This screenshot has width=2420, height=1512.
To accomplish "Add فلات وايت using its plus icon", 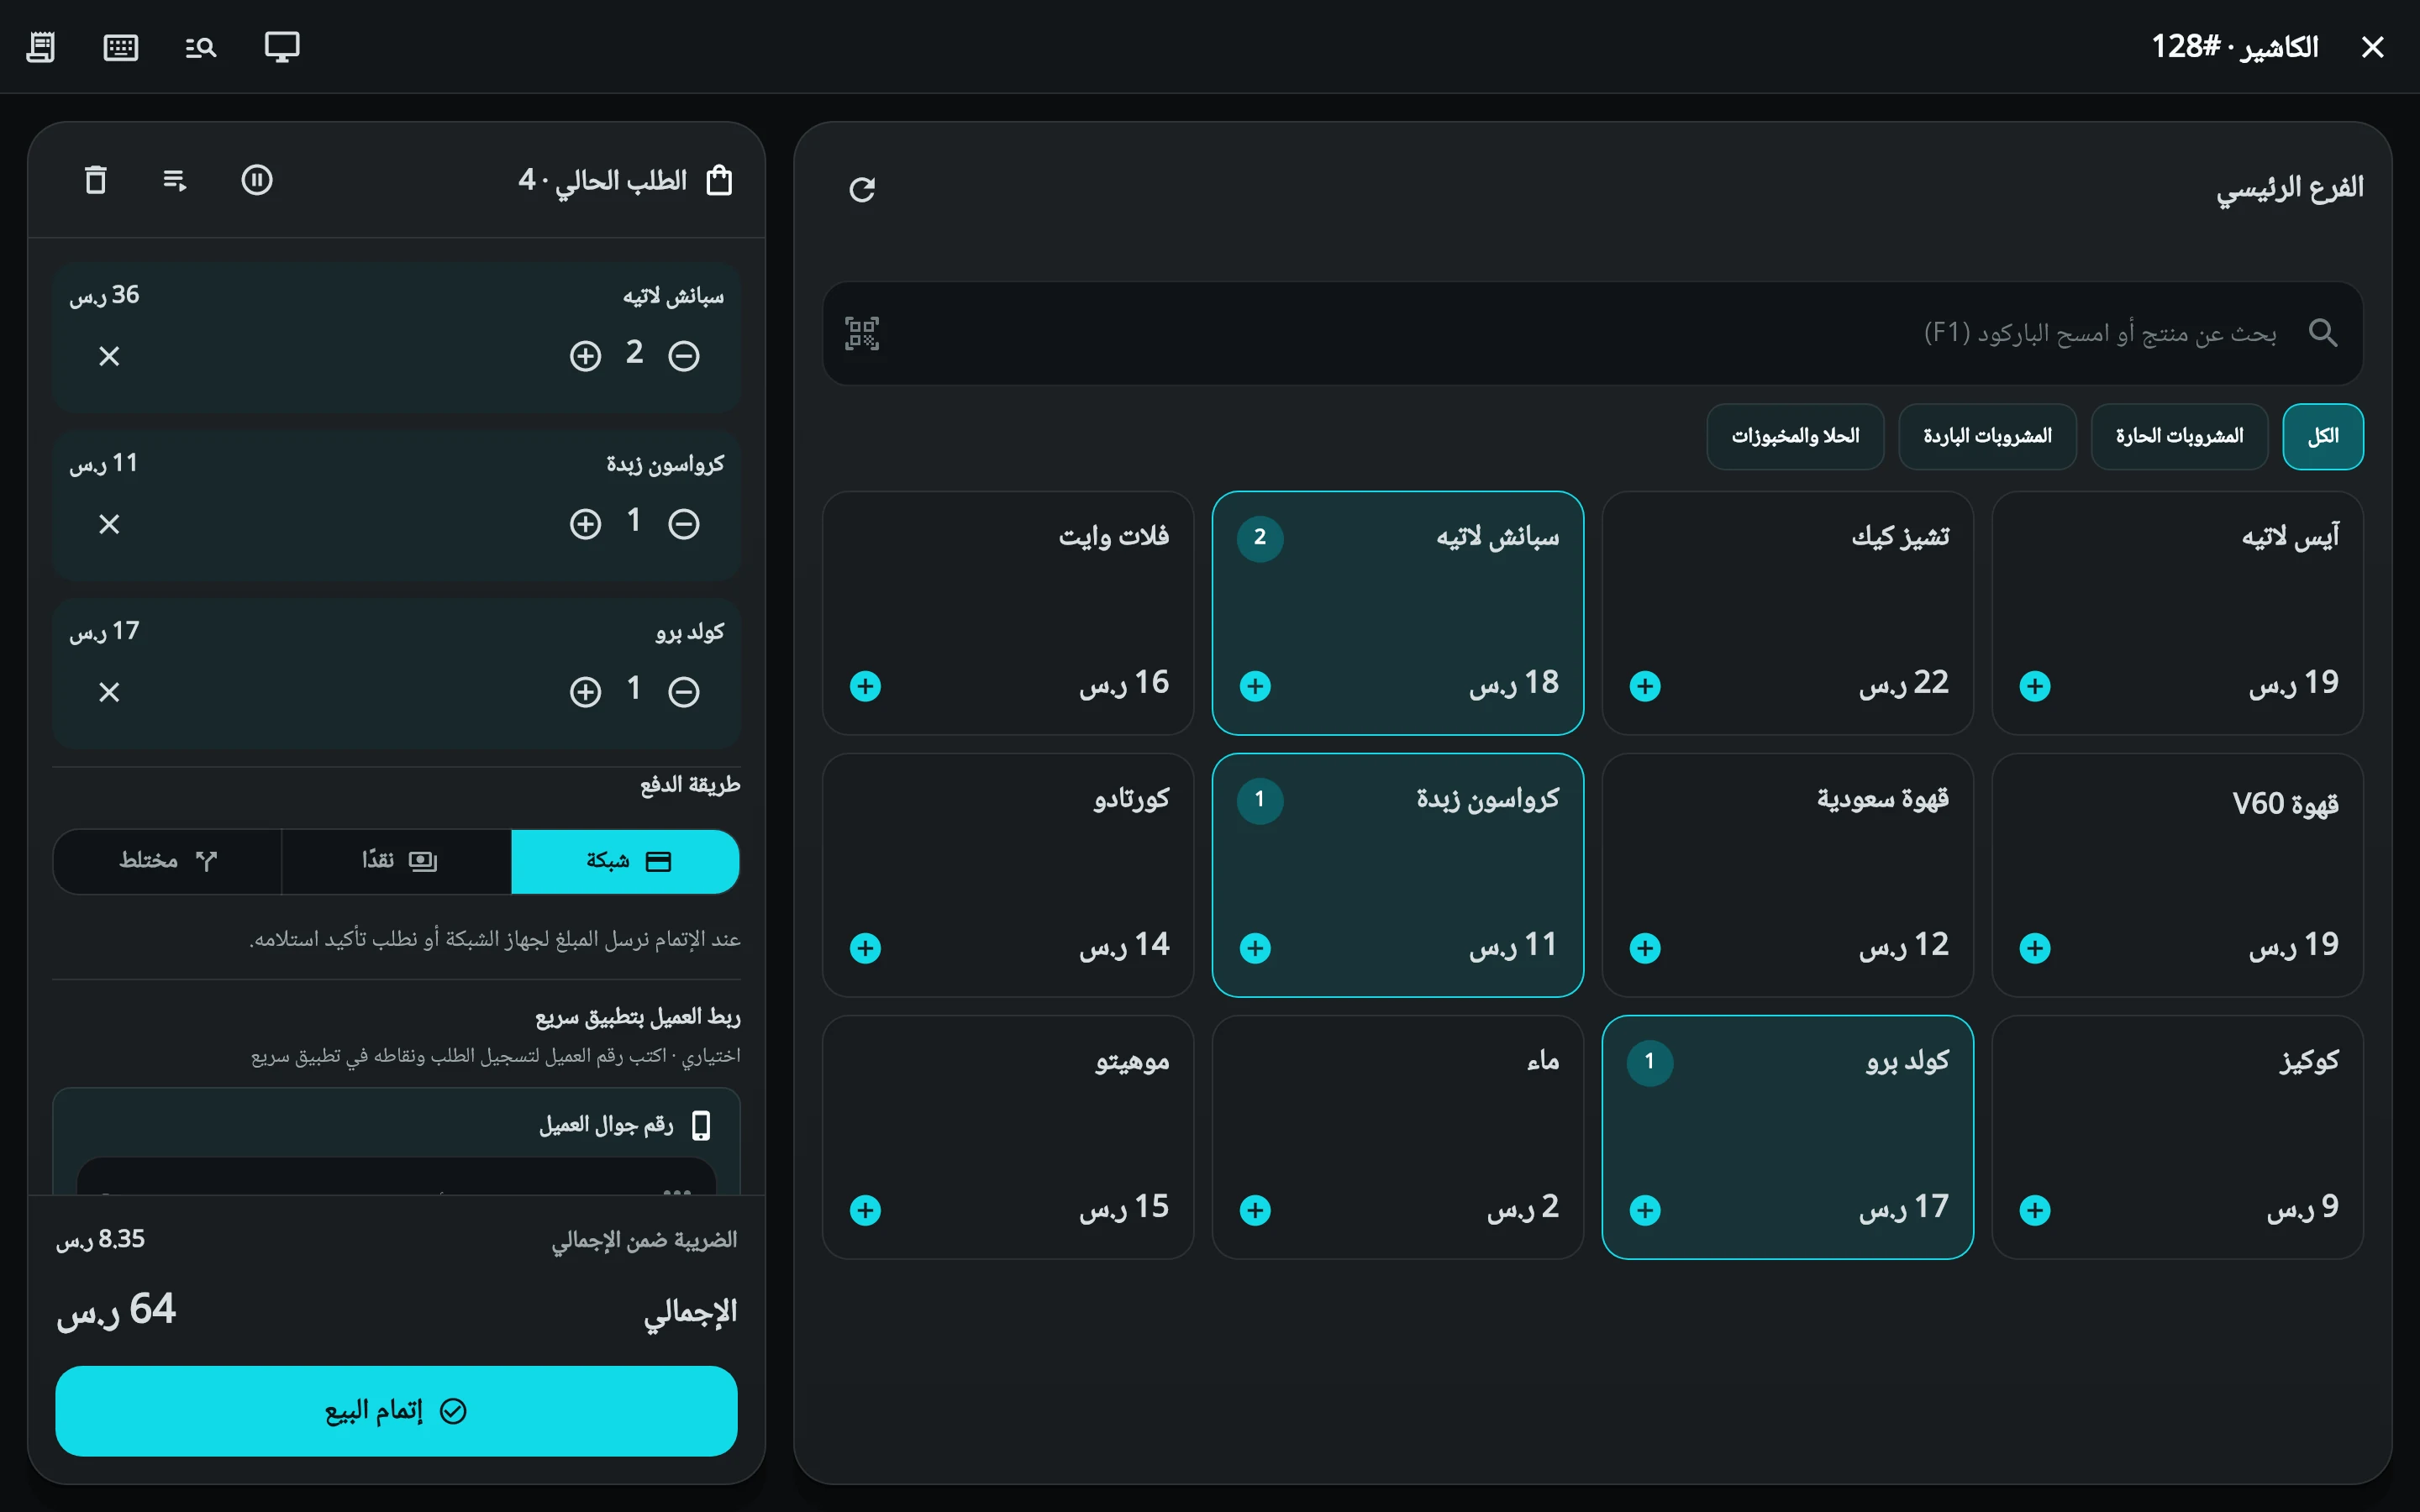I will 865,686.
